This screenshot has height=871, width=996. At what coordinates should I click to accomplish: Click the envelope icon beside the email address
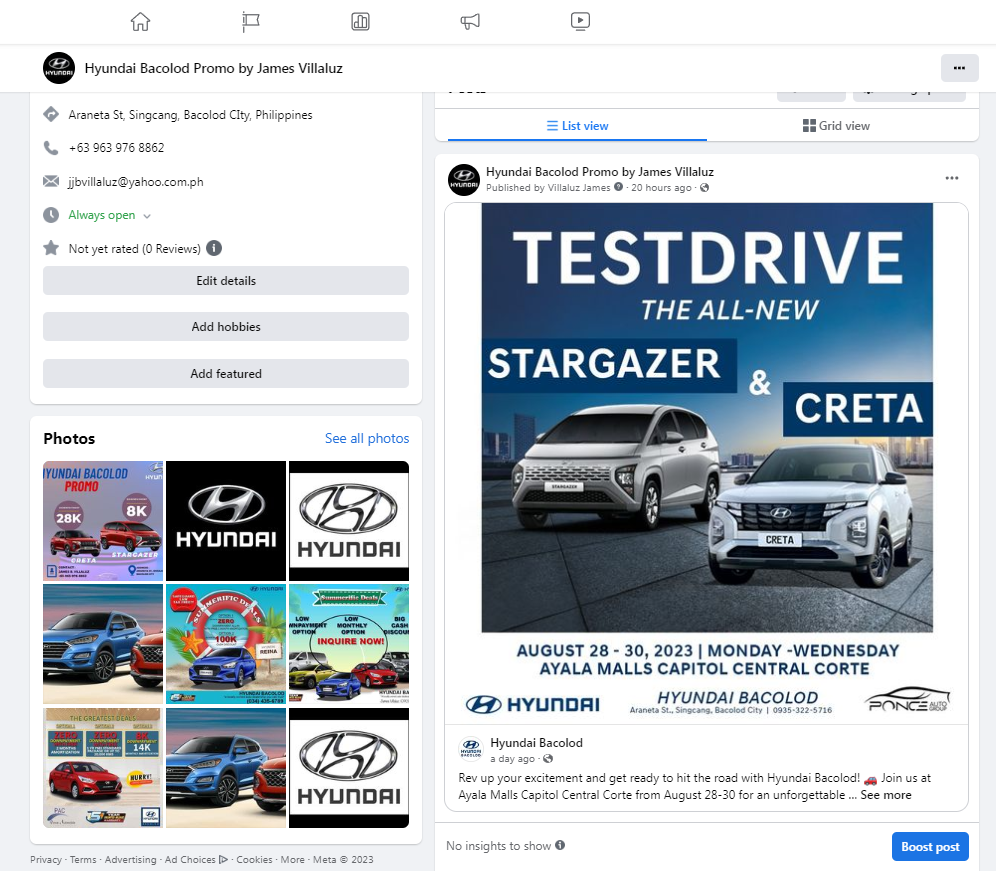coord(51,182)
